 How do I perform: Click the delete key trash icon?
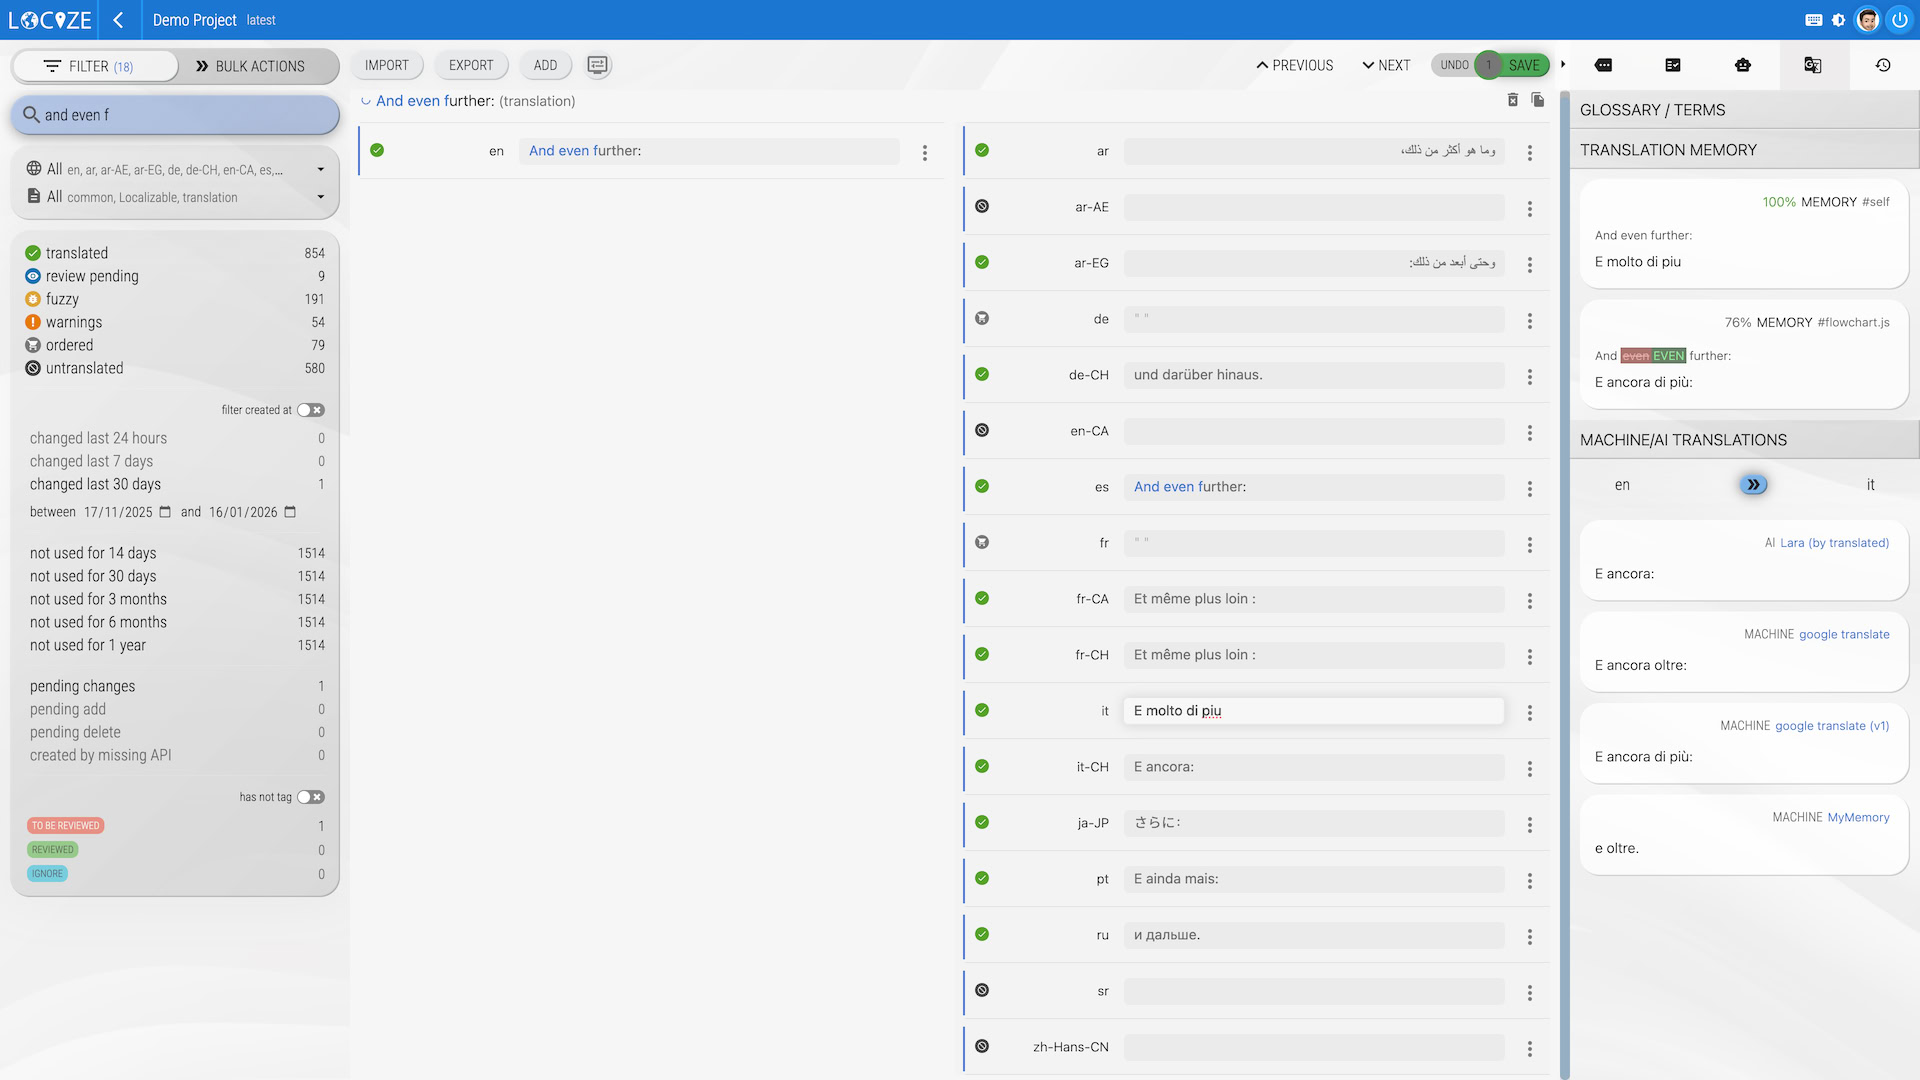point(1513,100)
